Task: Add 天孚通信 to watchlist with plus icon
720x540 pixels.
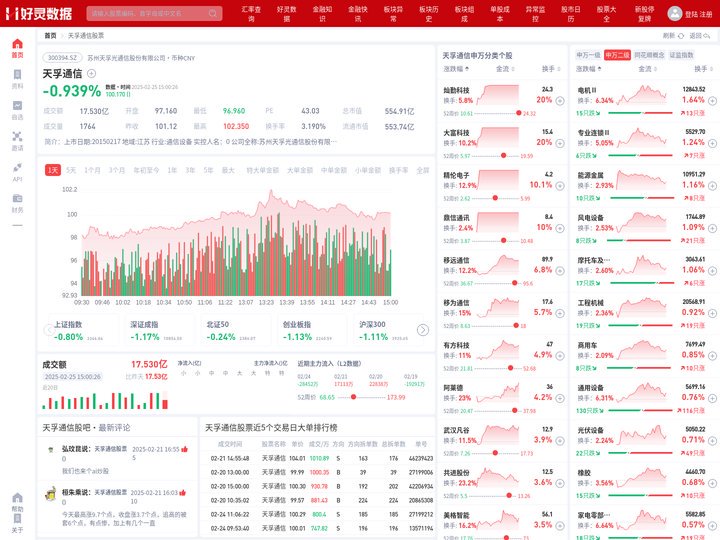Action: (x=91, y=73)
